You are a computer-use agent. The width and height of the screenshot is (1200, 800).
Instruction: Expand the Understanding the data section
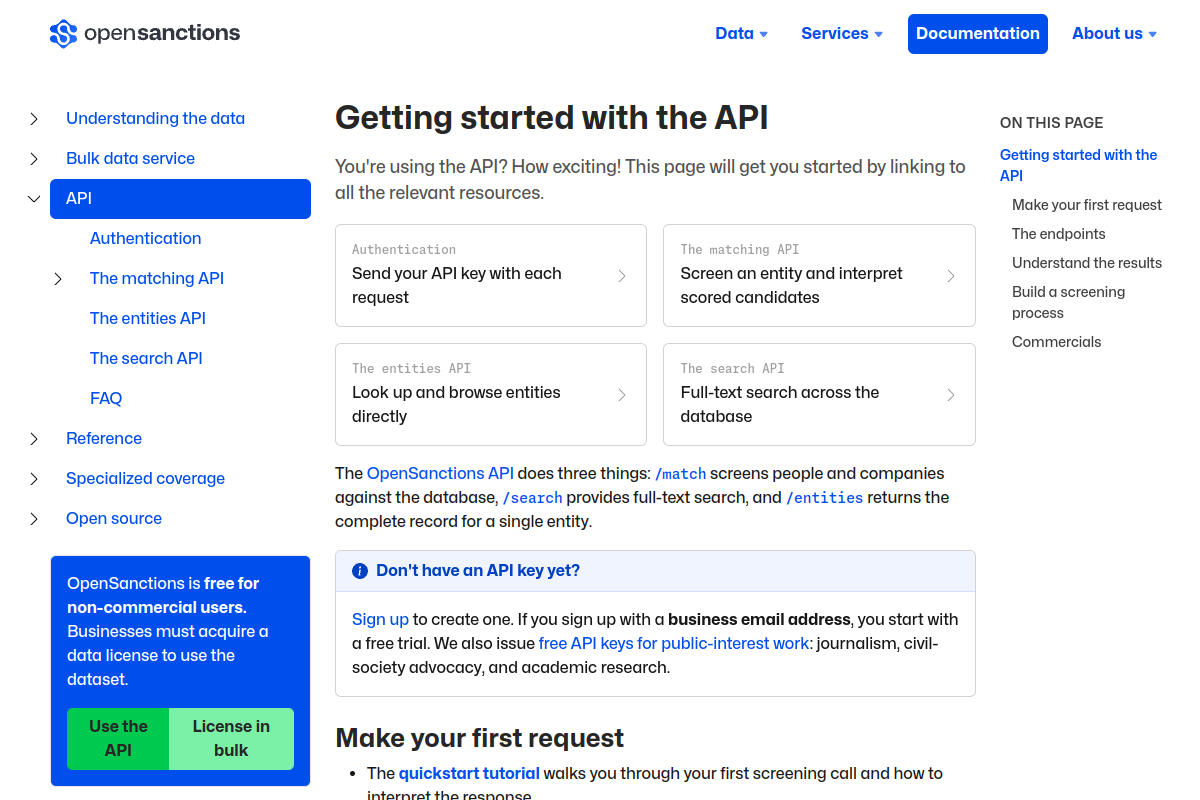[x=34, y=119]
